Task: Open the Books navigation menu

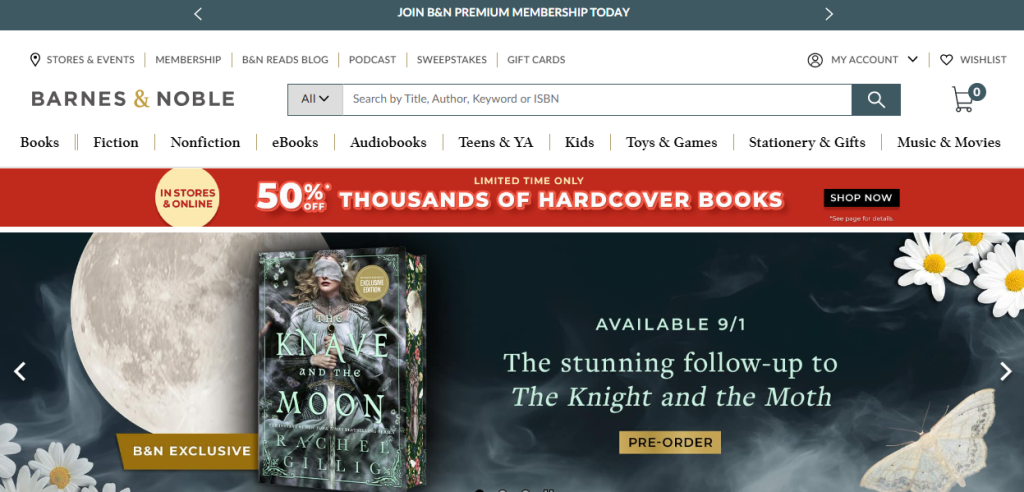Action: click(39, 142)
